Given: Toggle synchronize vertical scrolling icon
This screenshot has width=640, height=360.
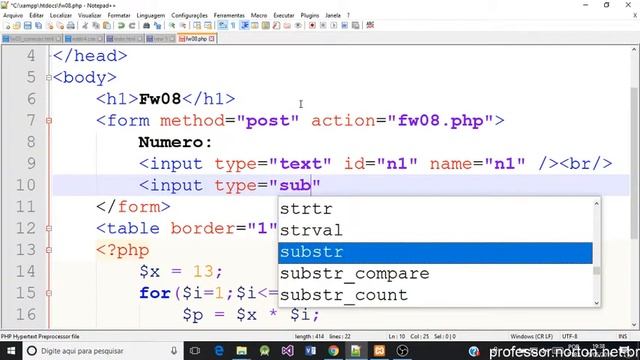Looking at the screenshot, I should (x=197, y=25).
